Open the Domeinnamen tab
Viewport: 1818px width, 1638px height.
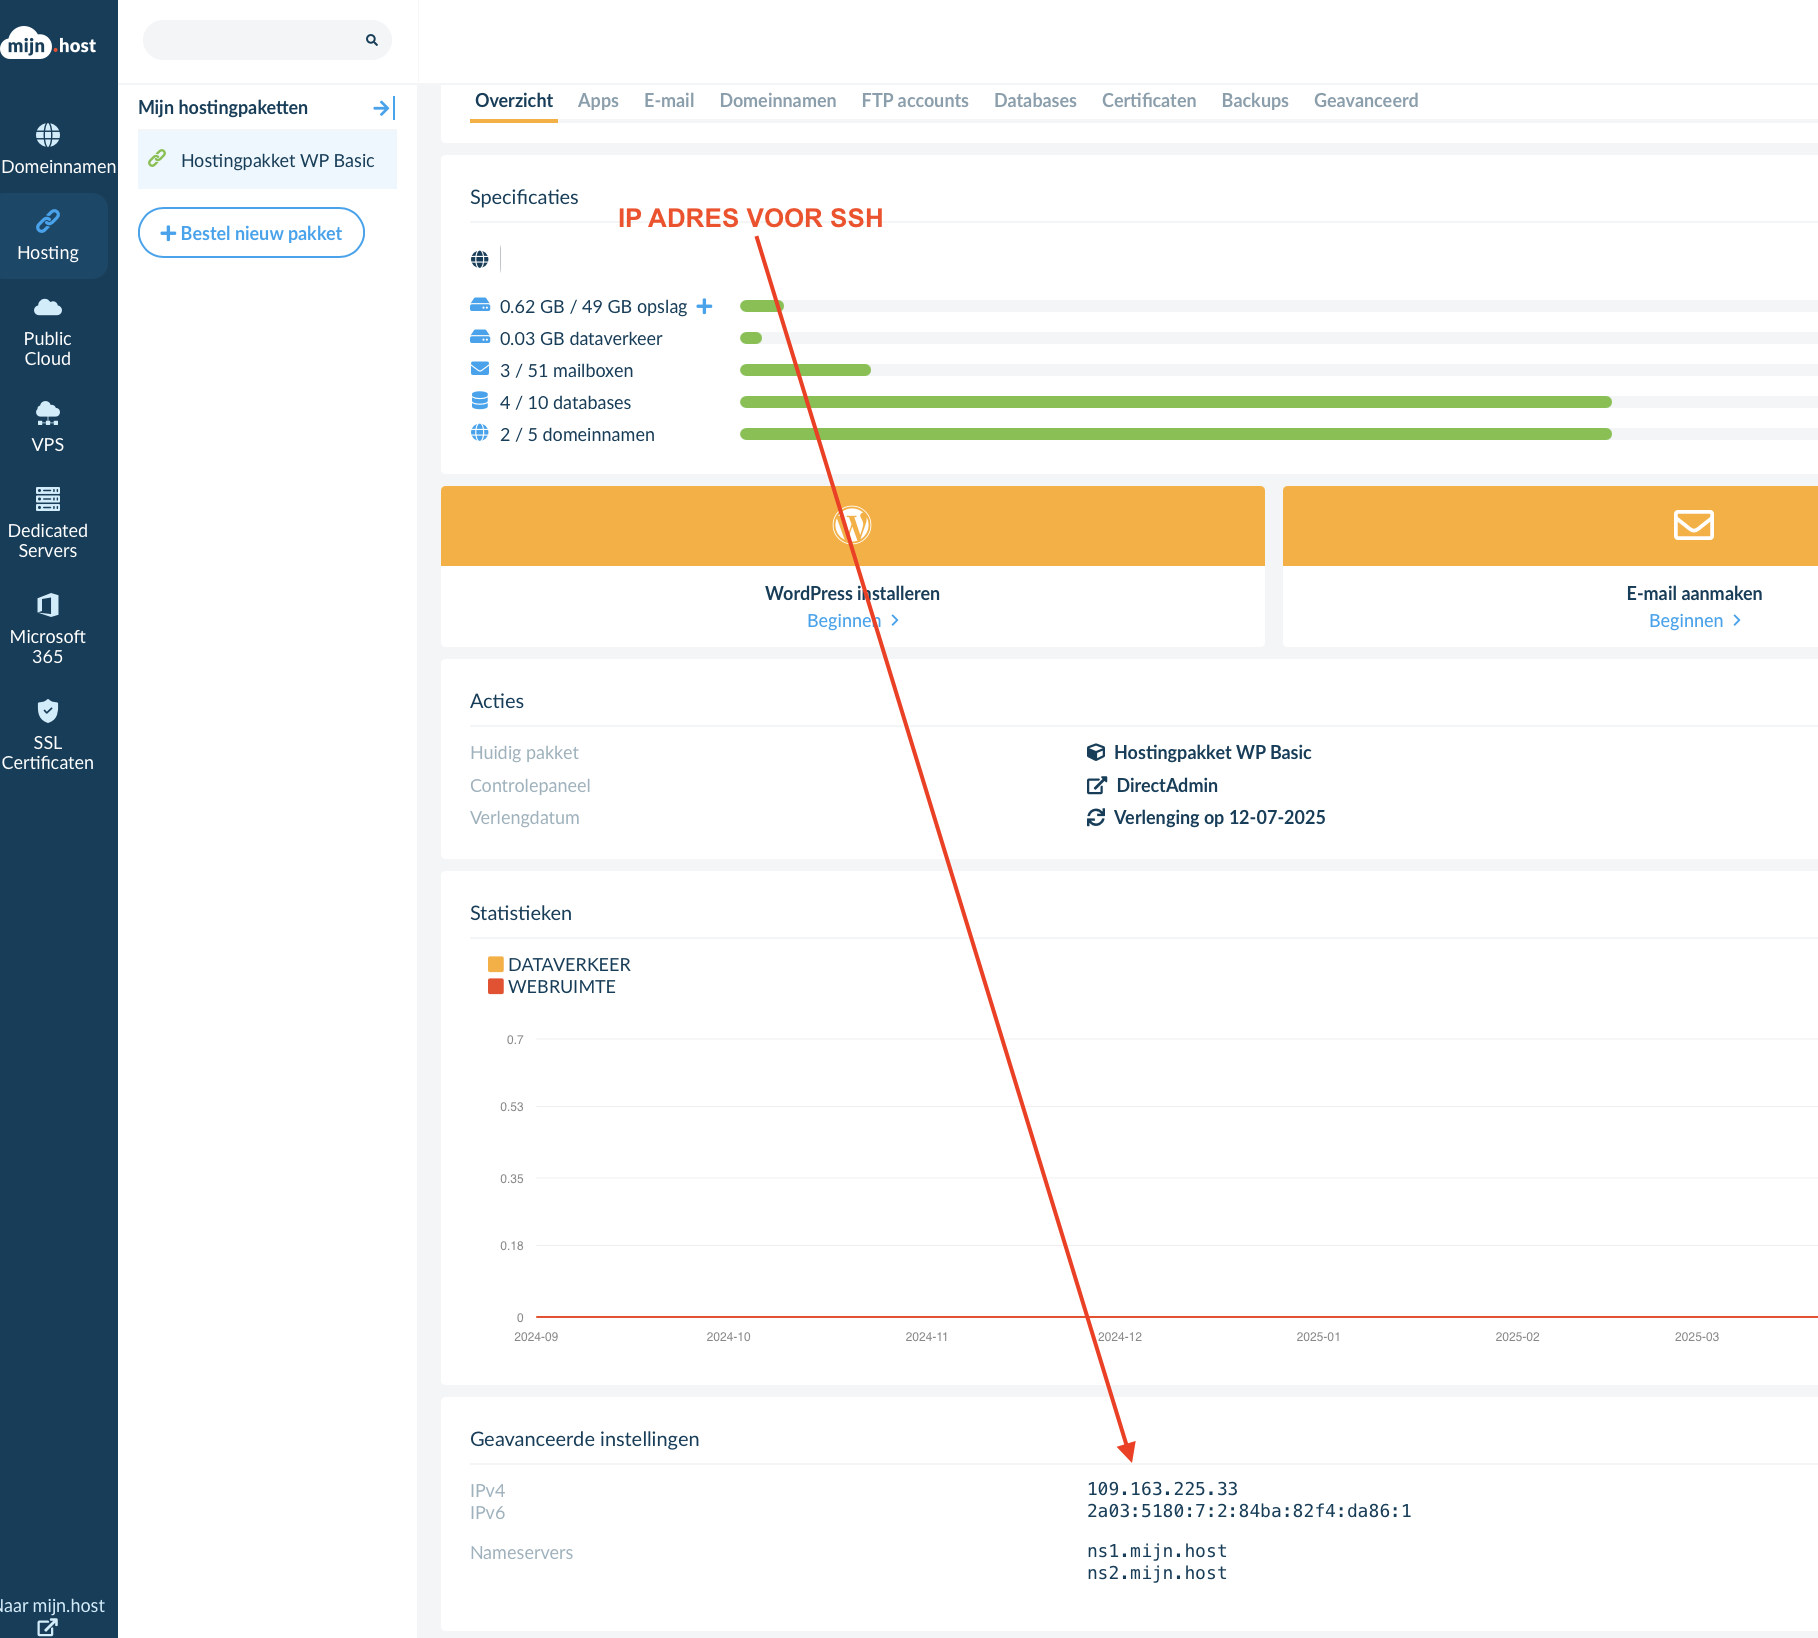[x=778, y=100]
